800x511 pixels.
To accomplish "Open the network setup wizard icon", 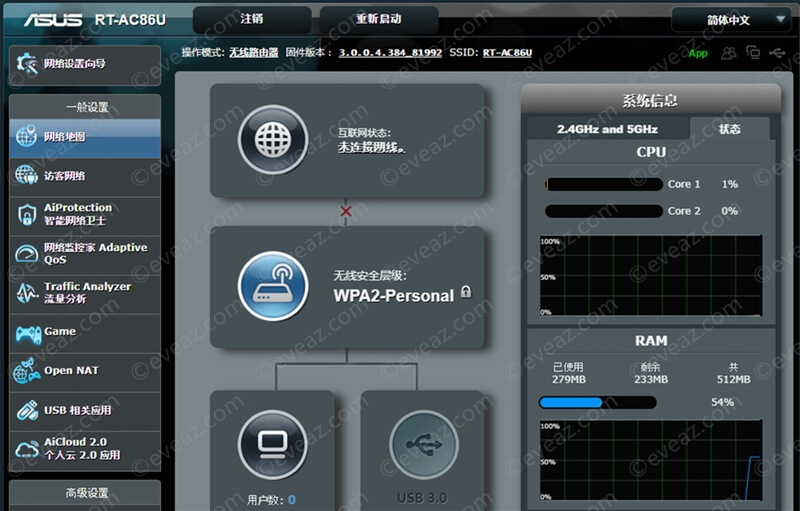I will [27, 64].
